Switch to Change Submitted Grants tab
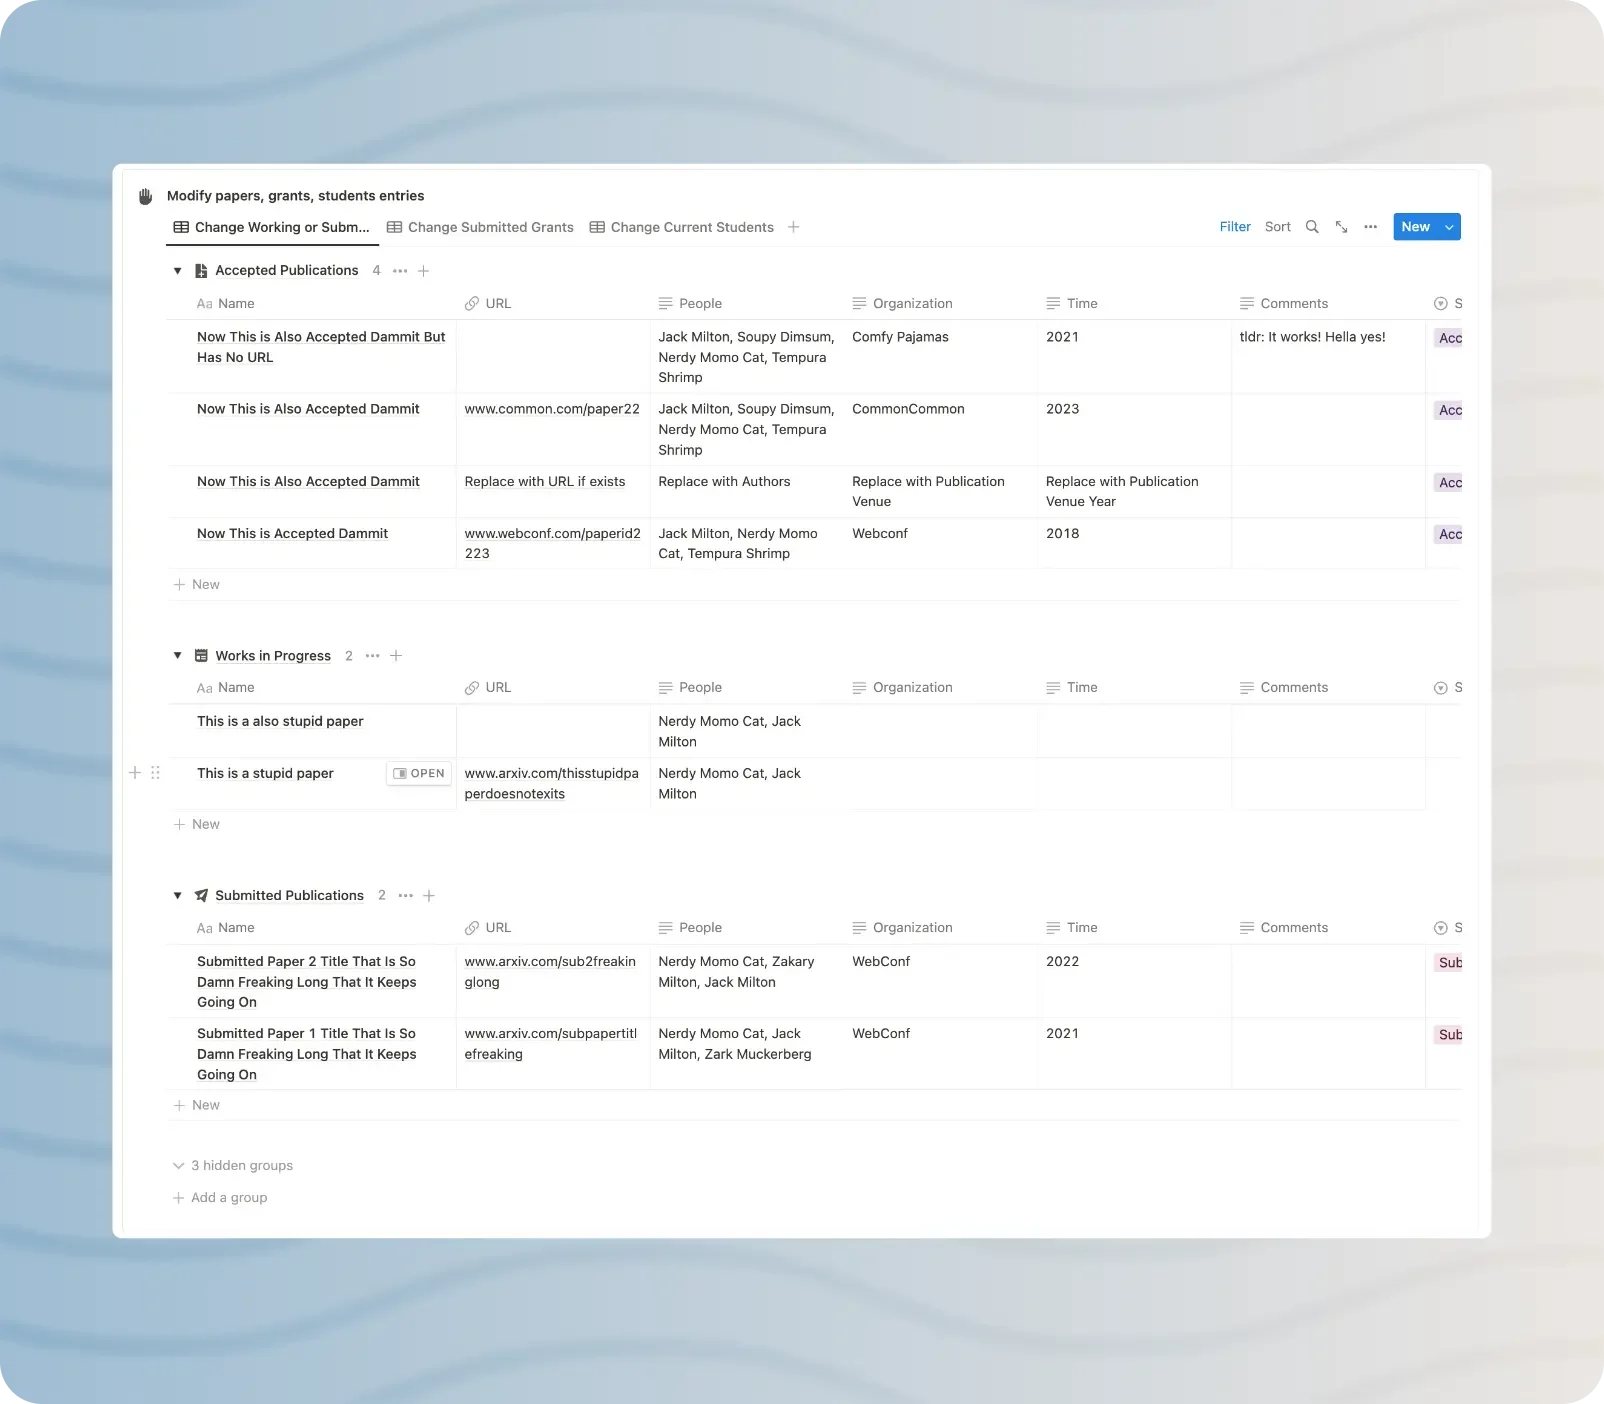Screen dimensions: 1604x1404 (x=480, y=227)
